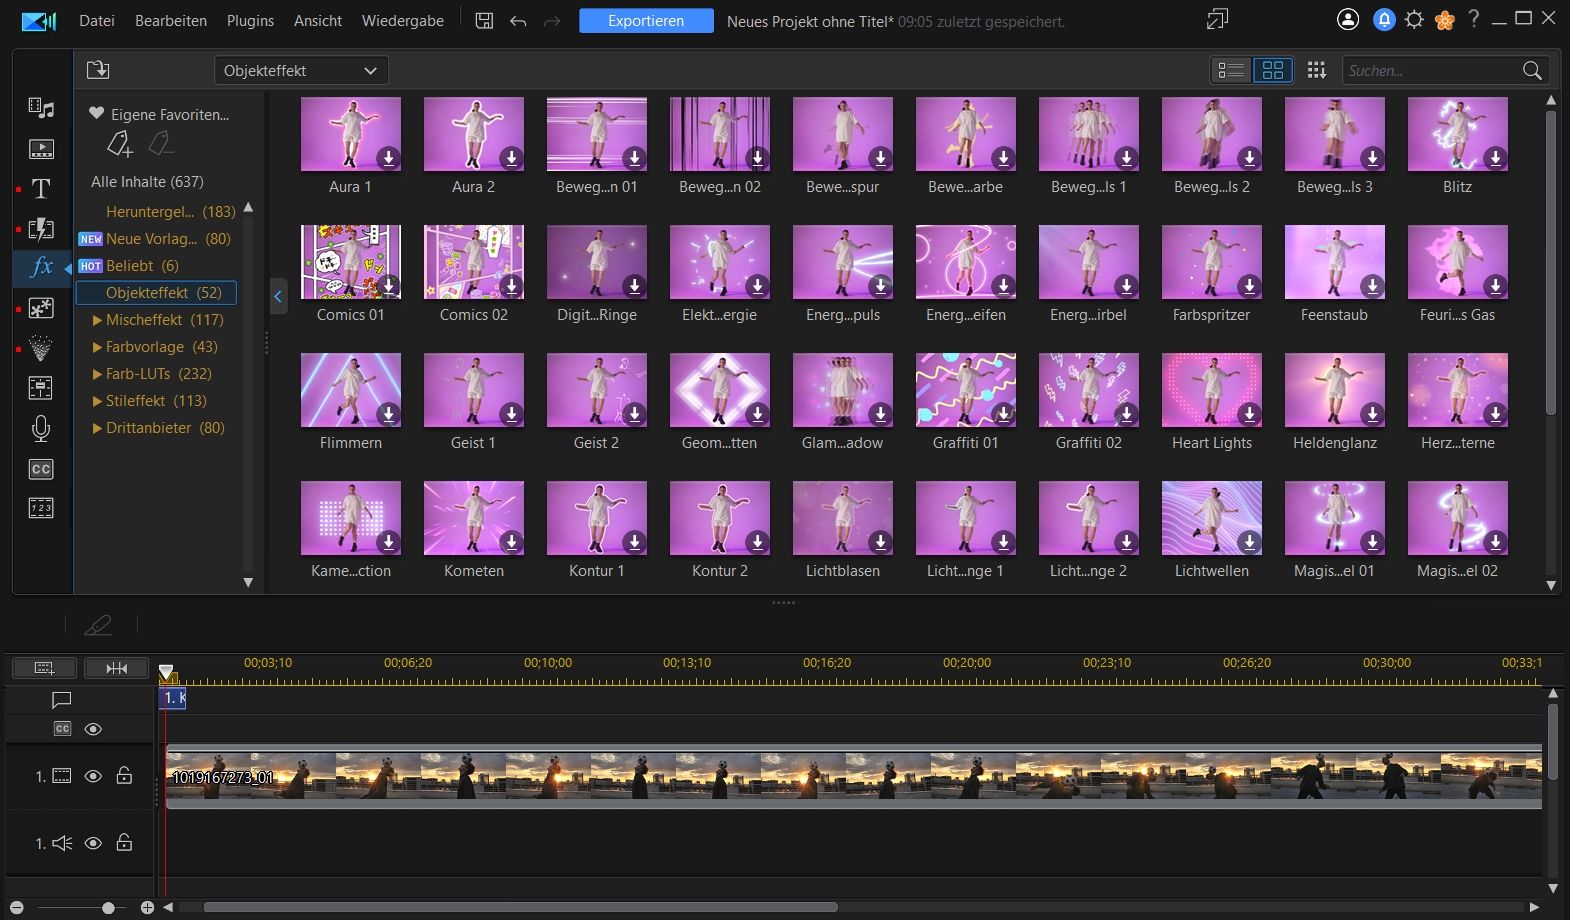Open the Plugins menu

(250, 21)
